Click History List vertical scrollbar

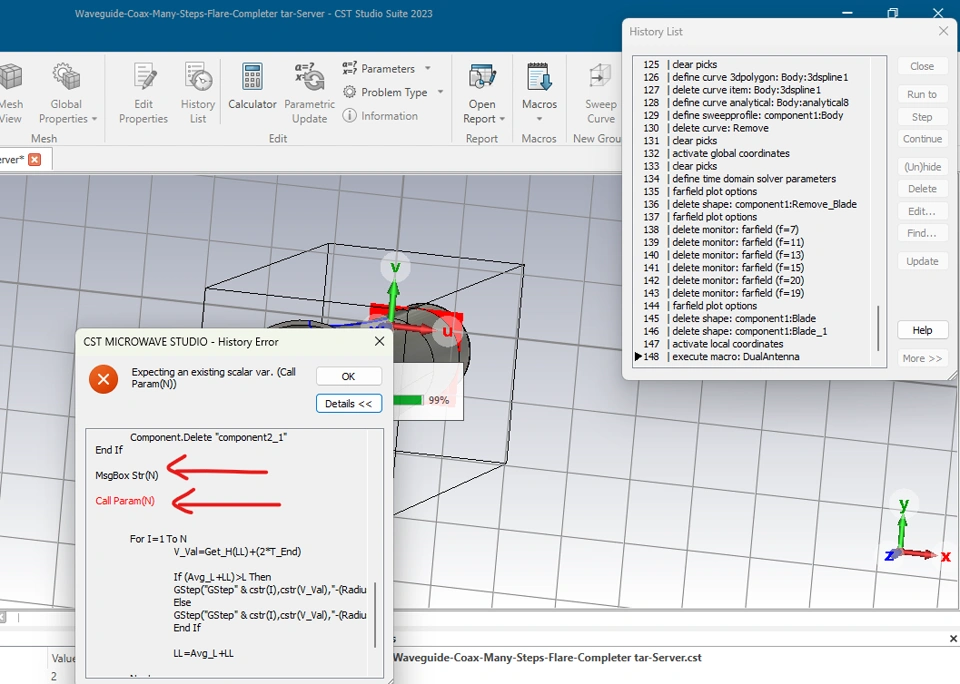click(x=879, y=328)
